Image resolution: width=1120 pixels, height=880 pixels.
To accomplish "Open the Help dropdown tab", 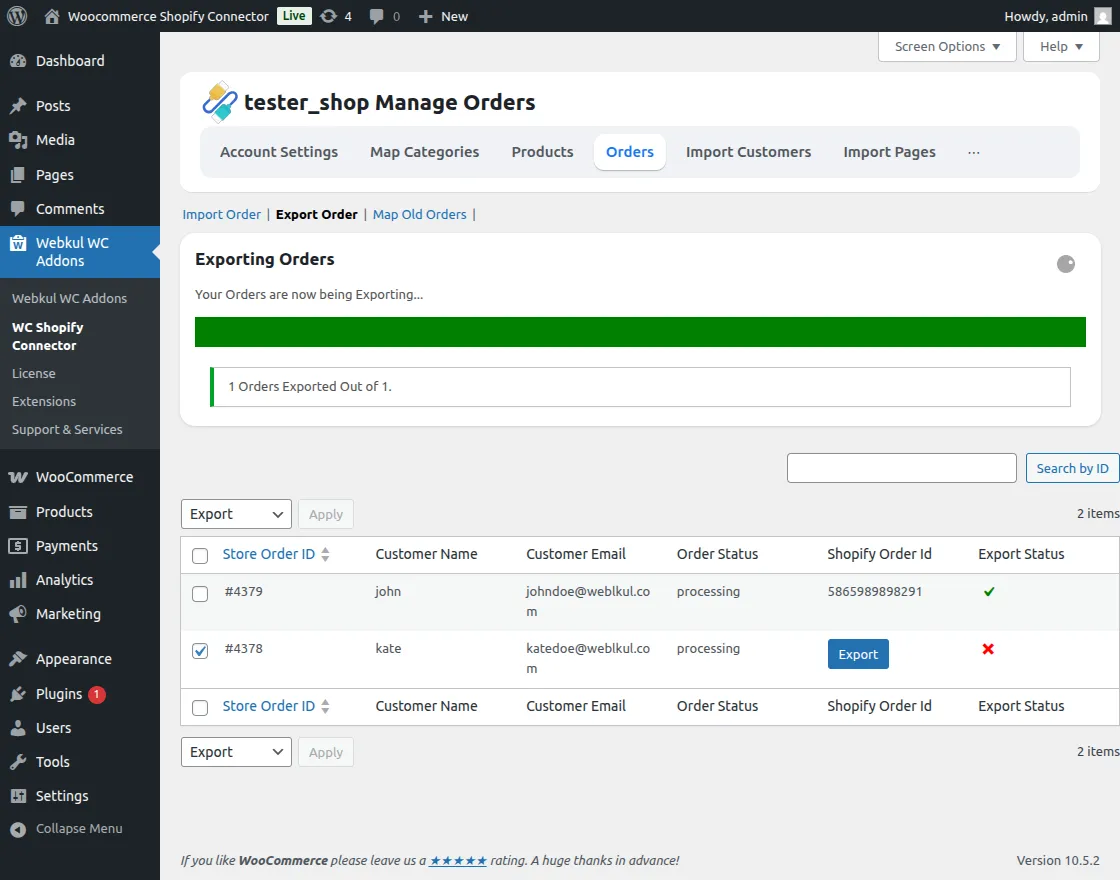I will click(x=1061, y=46).
